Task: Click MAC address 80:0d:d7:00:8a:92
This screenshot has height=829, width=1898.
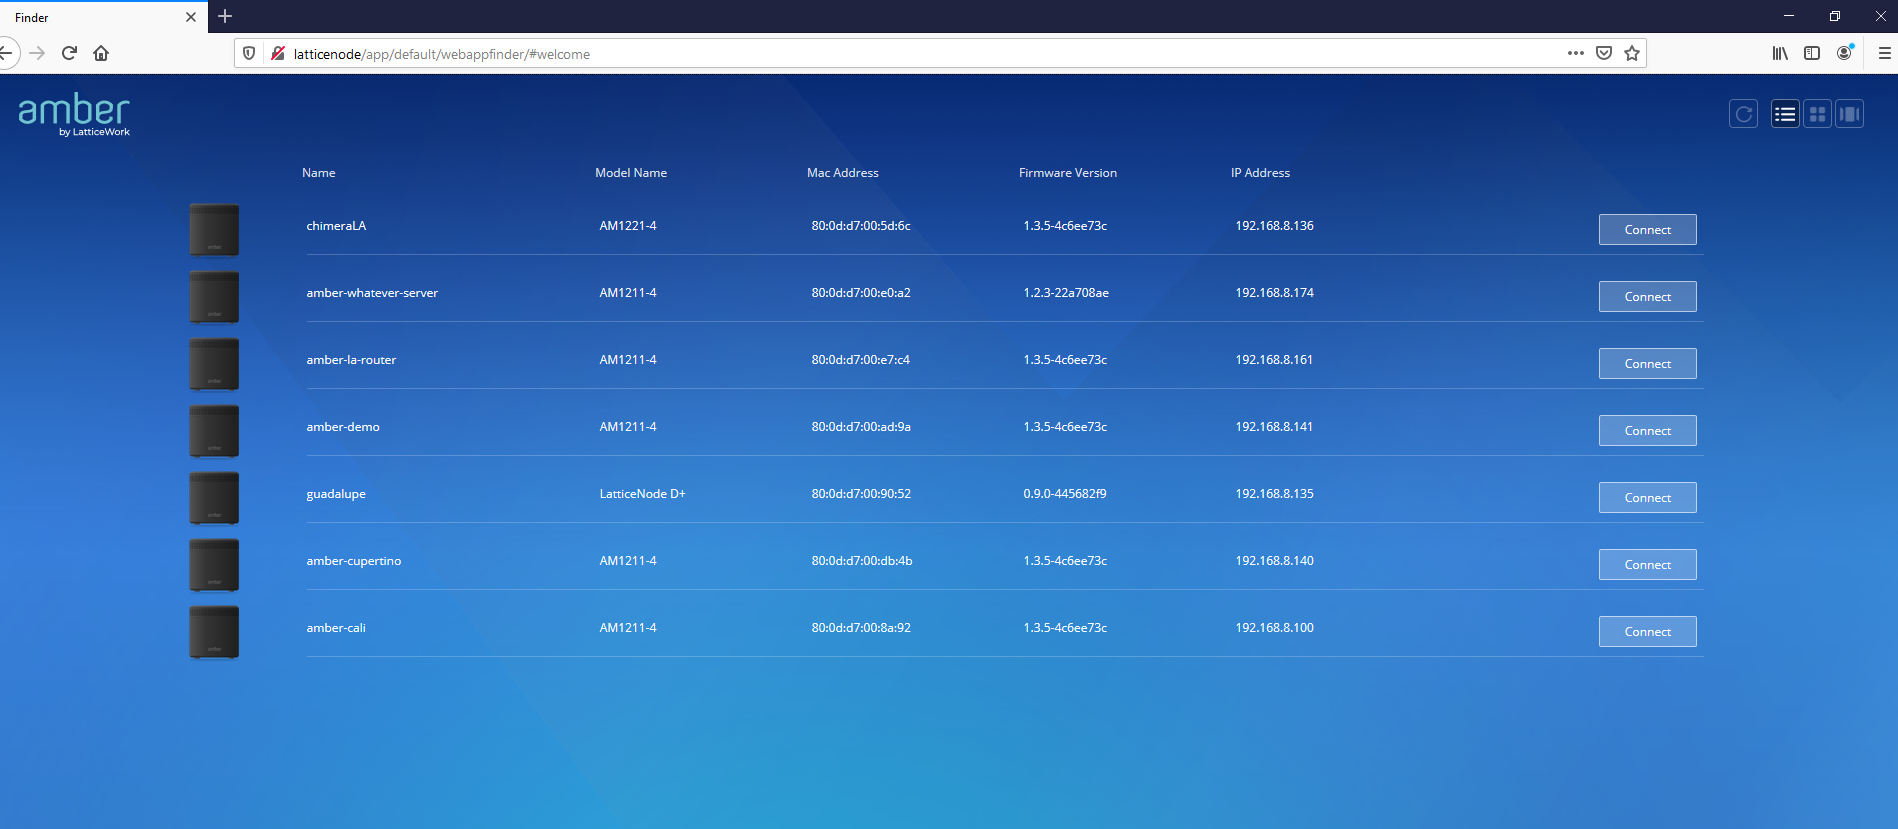Action: [861, 628]
